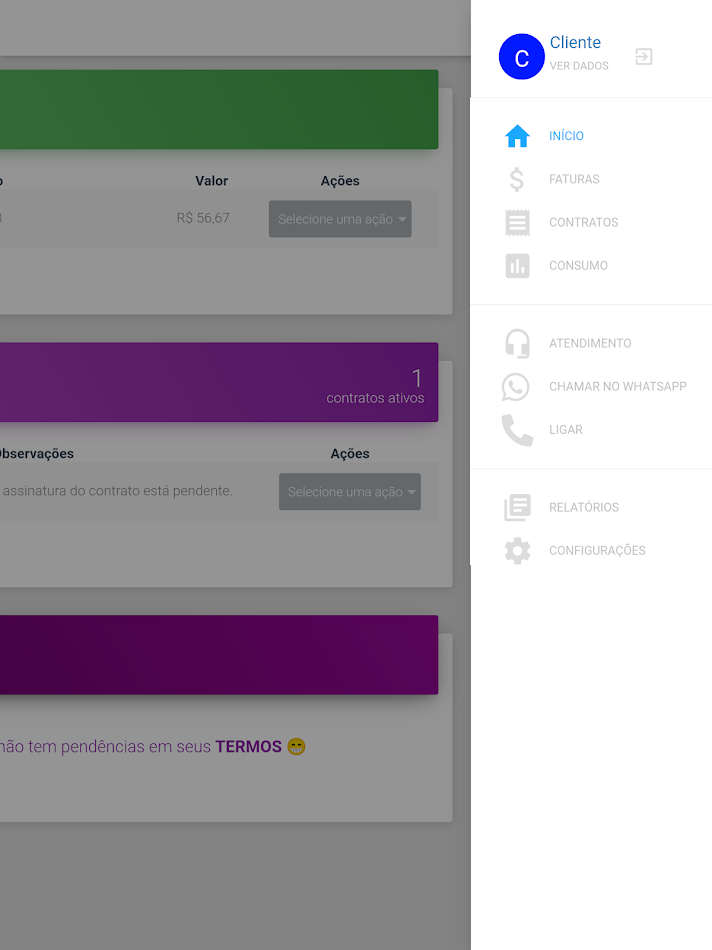Click the 'Valor' column header
Viewport: 712px width, 950px height.
[x=211, y=181]
